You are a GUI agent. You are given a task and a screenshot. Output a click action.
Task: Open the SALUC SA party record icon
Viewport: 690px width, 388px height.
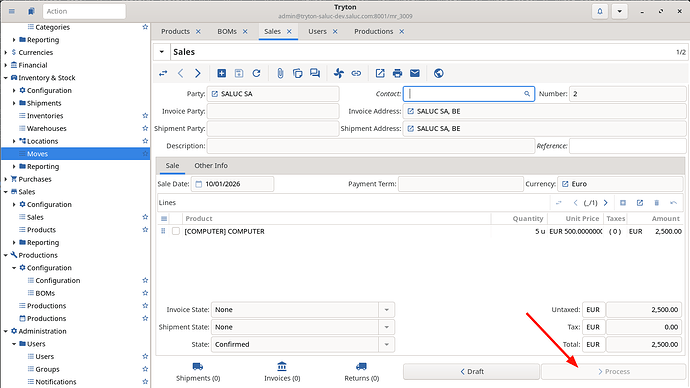point(215,94)
